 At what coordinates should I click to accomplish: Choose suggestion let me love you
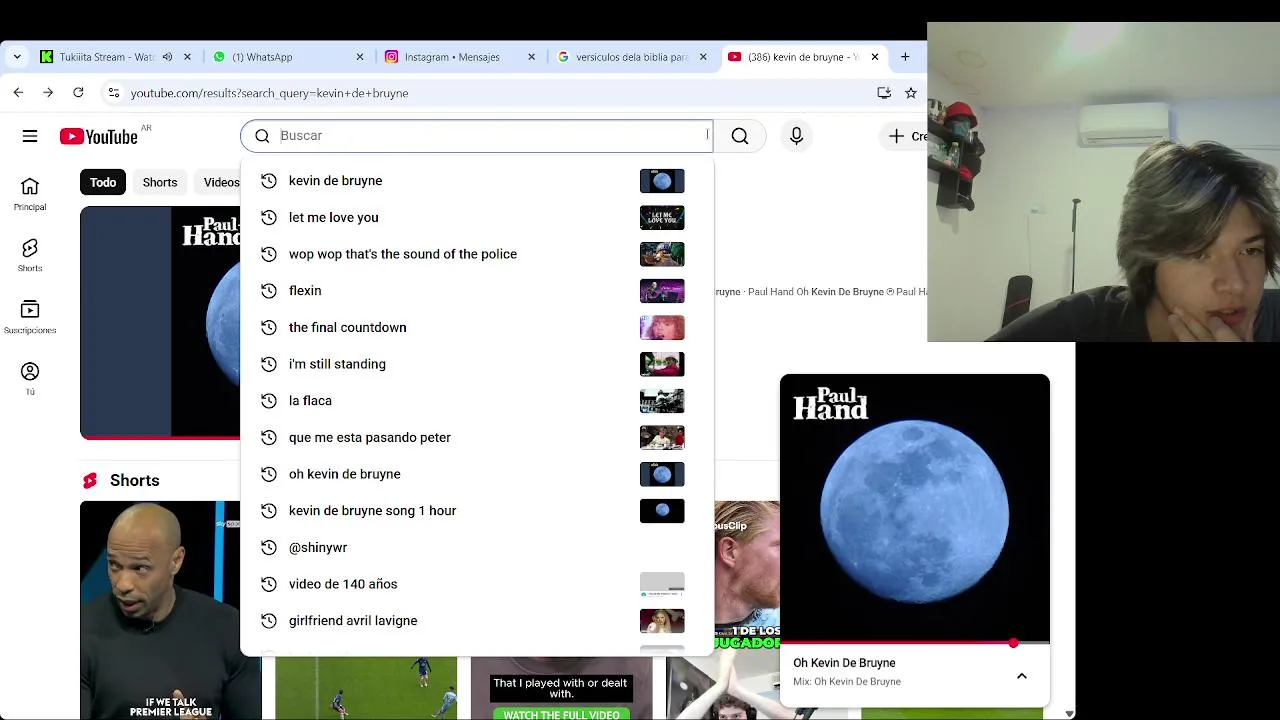pos(476,217)
